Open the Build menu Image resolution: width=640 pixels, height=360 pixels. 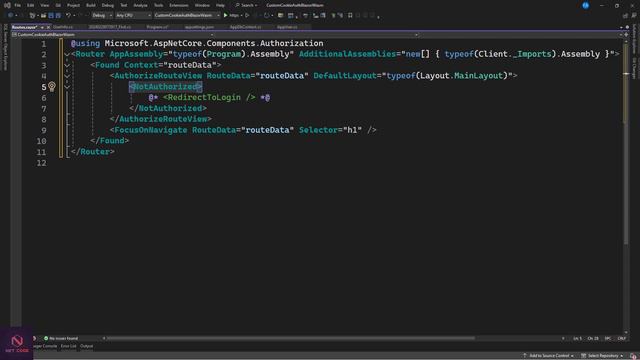pos(91,5)
